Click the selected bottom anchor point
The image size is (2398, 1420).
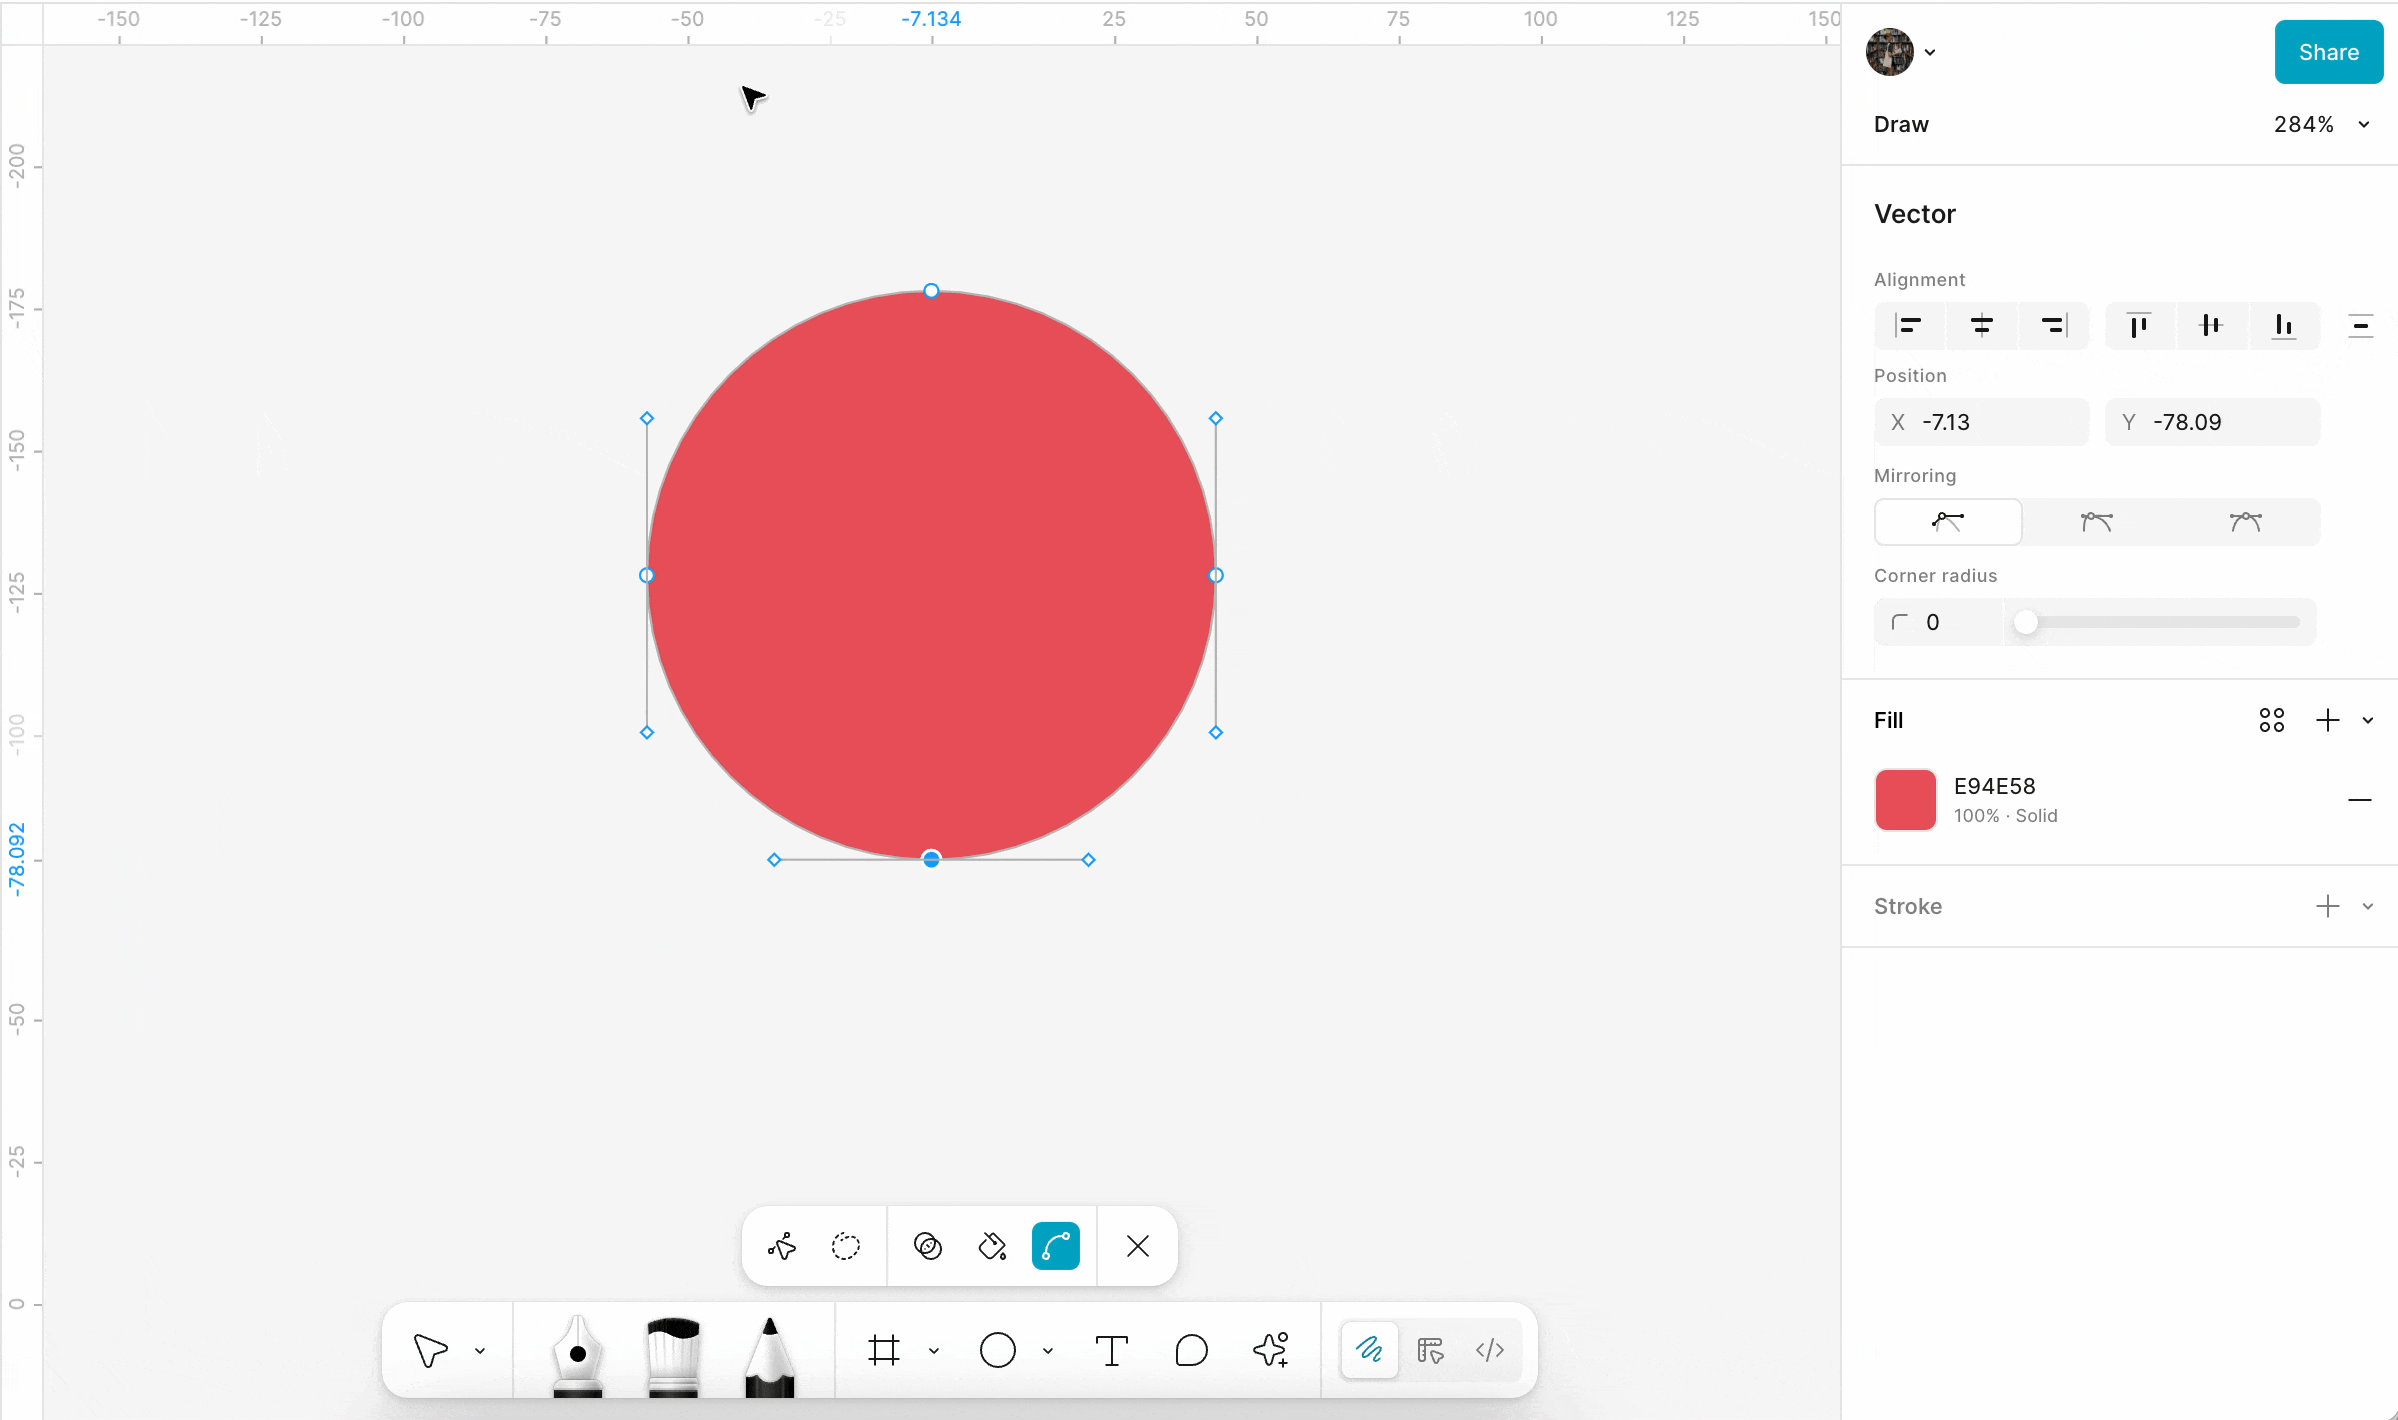931,859
